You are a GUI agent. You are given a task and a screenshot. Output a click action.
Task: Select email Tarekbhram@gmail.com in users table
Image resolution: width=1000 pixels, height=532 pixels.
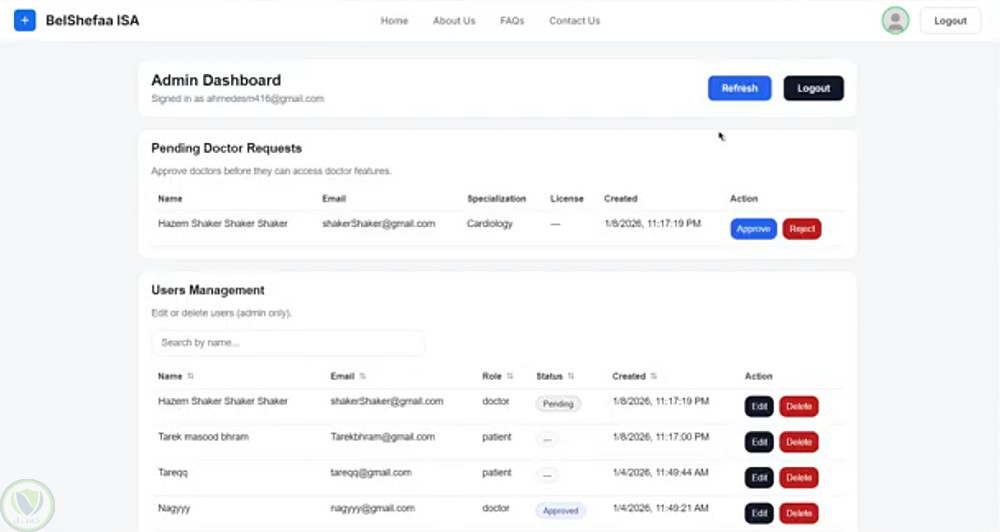pos(383,437)
